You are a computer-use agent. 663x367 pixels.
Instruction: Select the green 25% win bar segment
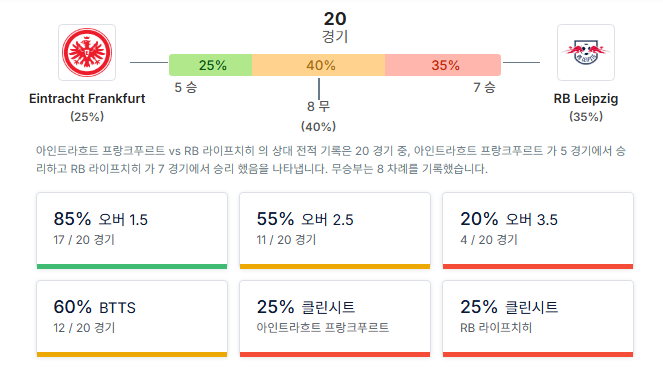(x=211, y=65)
